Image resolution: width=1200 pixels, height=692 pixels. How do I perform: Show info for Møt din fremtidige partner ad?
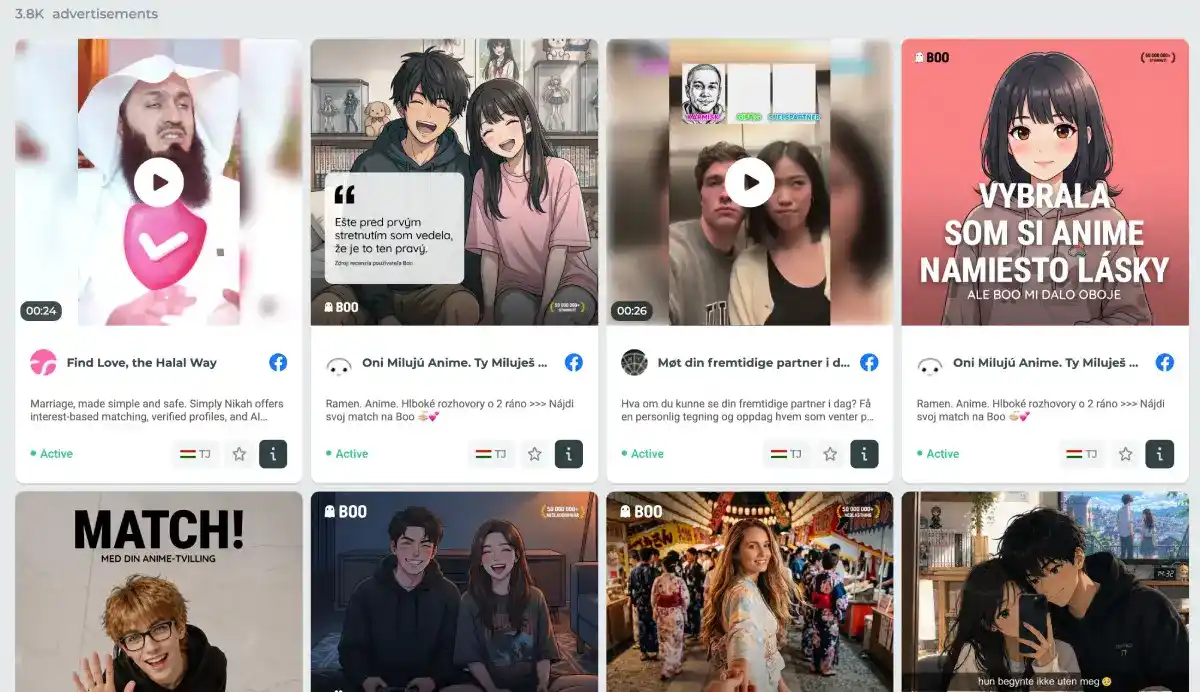(x=864, y=454)
